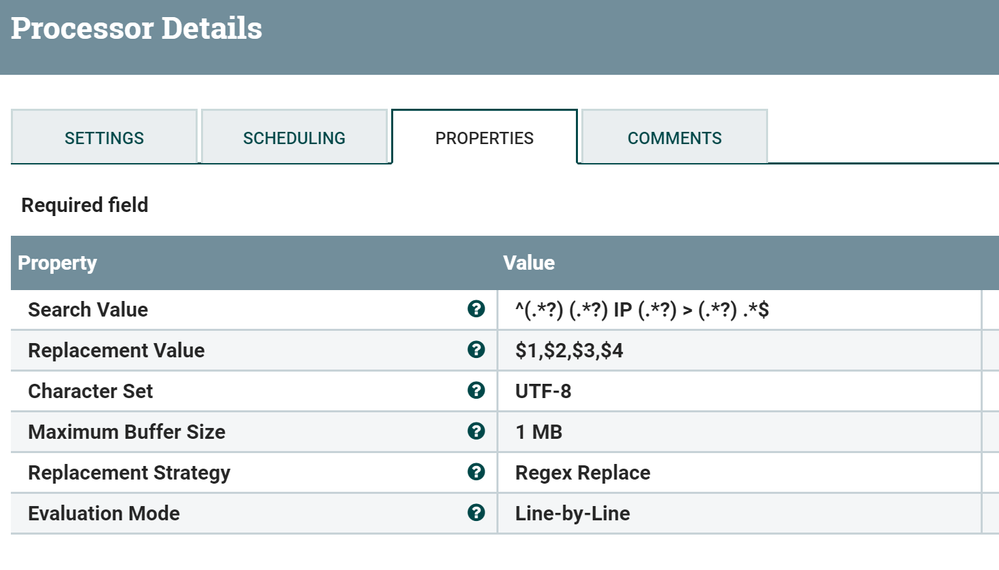Image resolution: width=999 pixels, height=570 pixels.
Task: Click help icon for Maximum Buffer Size
Action: point(476,432)
